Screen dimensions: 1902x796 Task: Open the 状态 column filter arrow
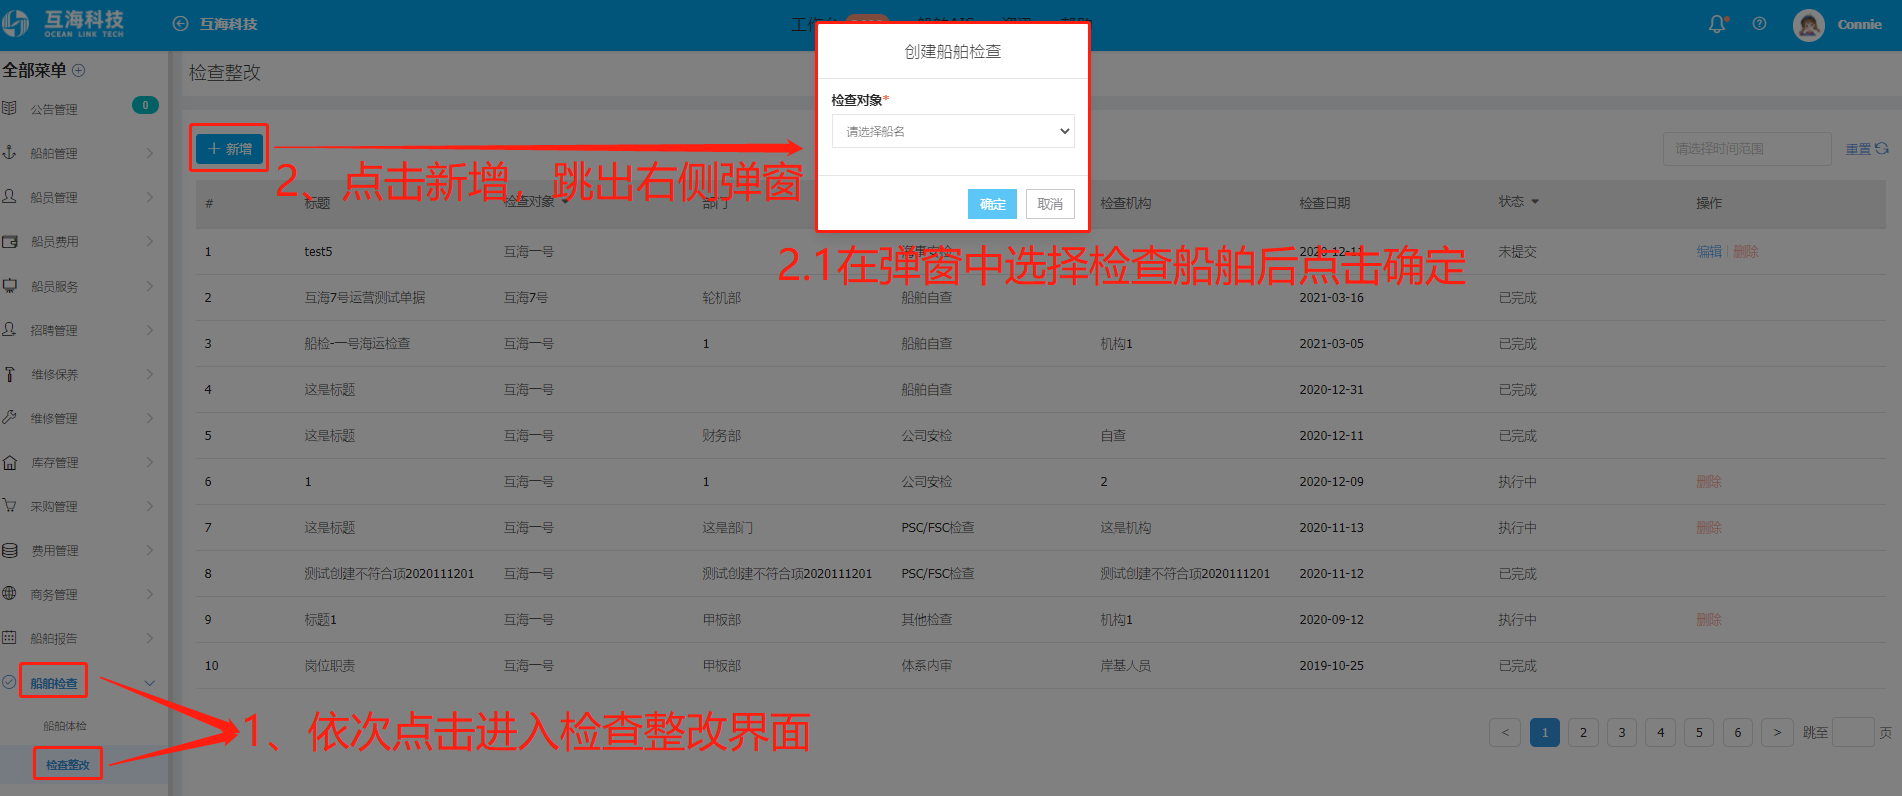(x=1535, y=202)
